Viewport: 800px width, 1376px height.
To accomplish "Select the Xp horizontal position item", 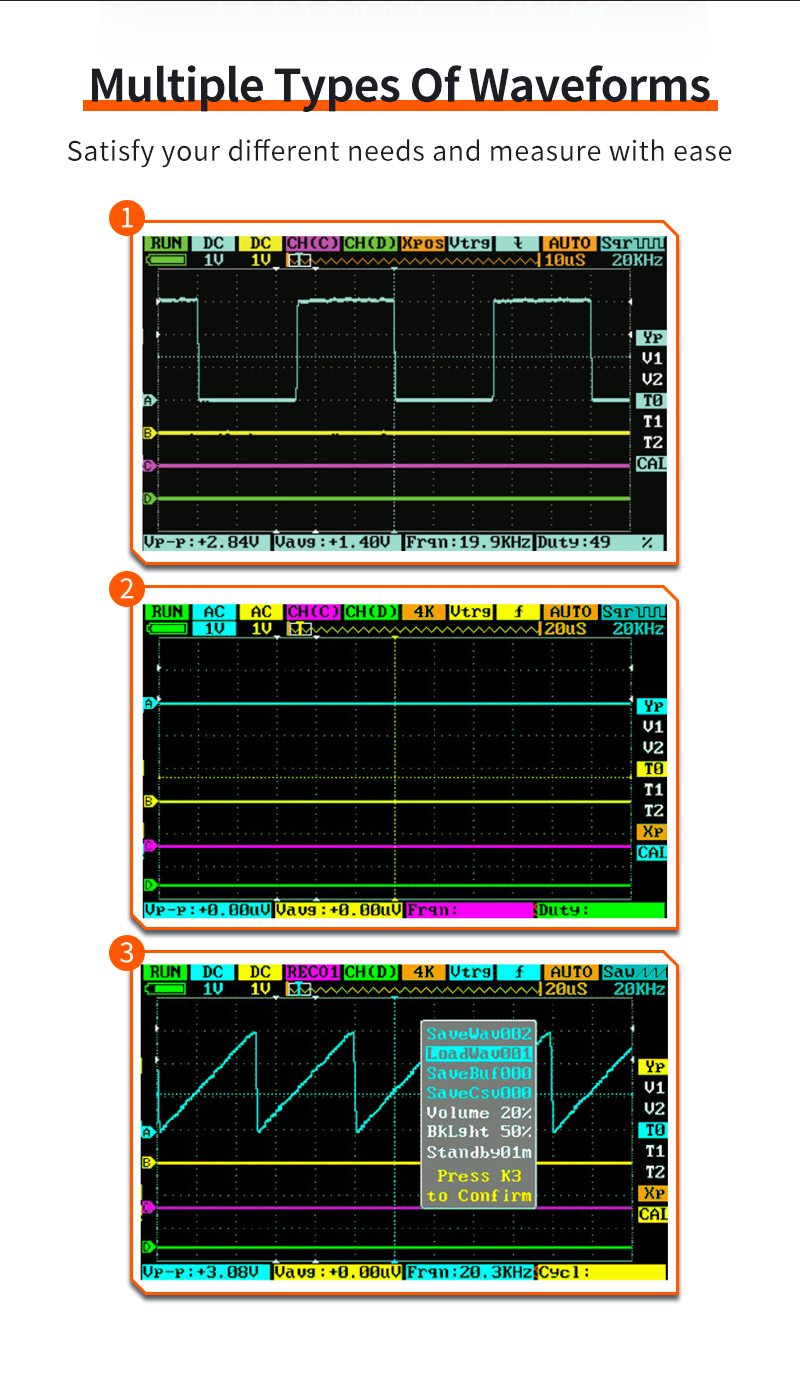I will pos(650,832).
